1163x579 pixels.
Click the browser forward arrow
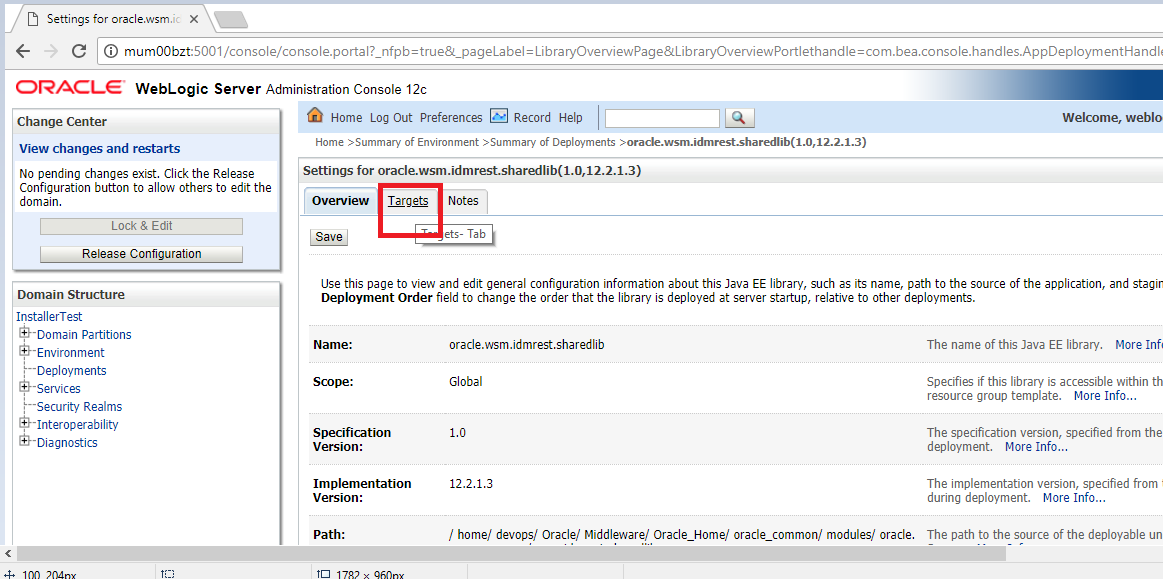coord(50,51)
